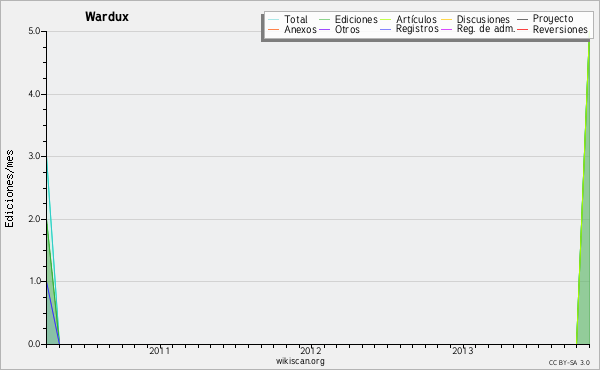Click the purple Otros color line swatch
The width and height of the screenshot is (600, 370).
324,29
